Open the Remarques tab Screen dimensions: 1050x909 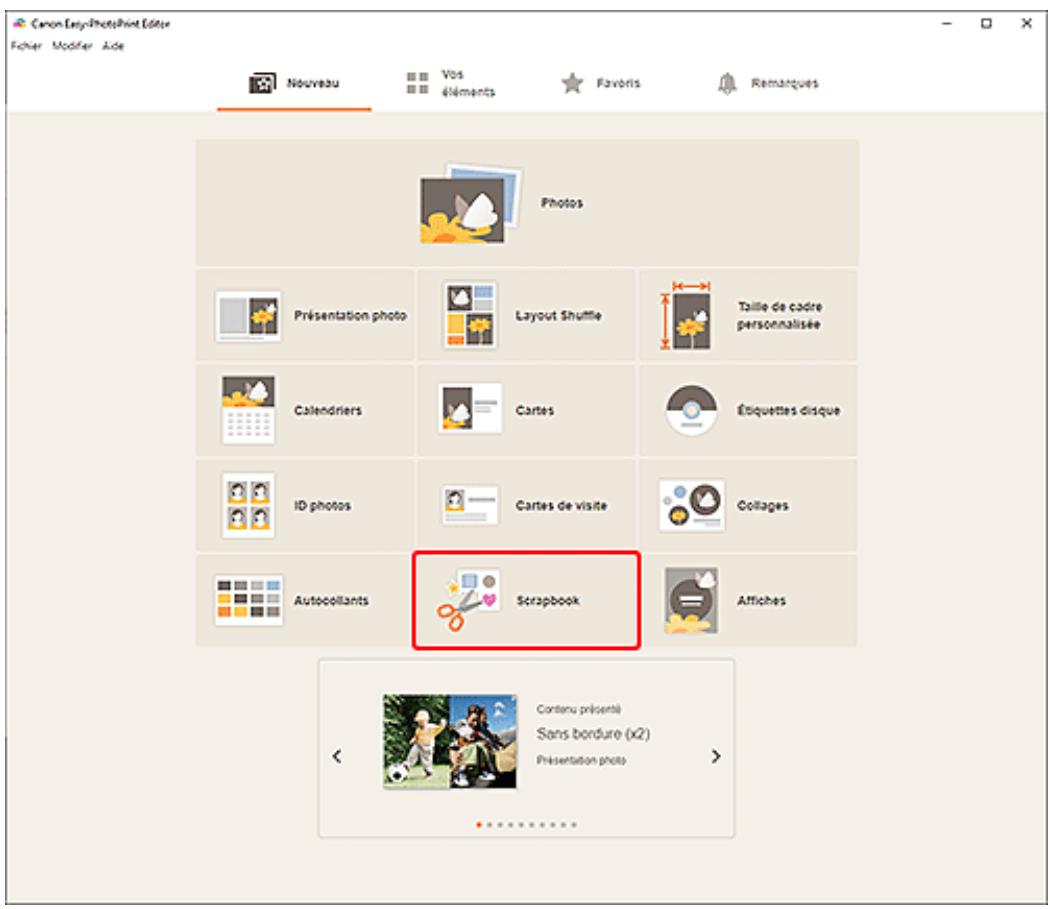[x=768, y=84]
